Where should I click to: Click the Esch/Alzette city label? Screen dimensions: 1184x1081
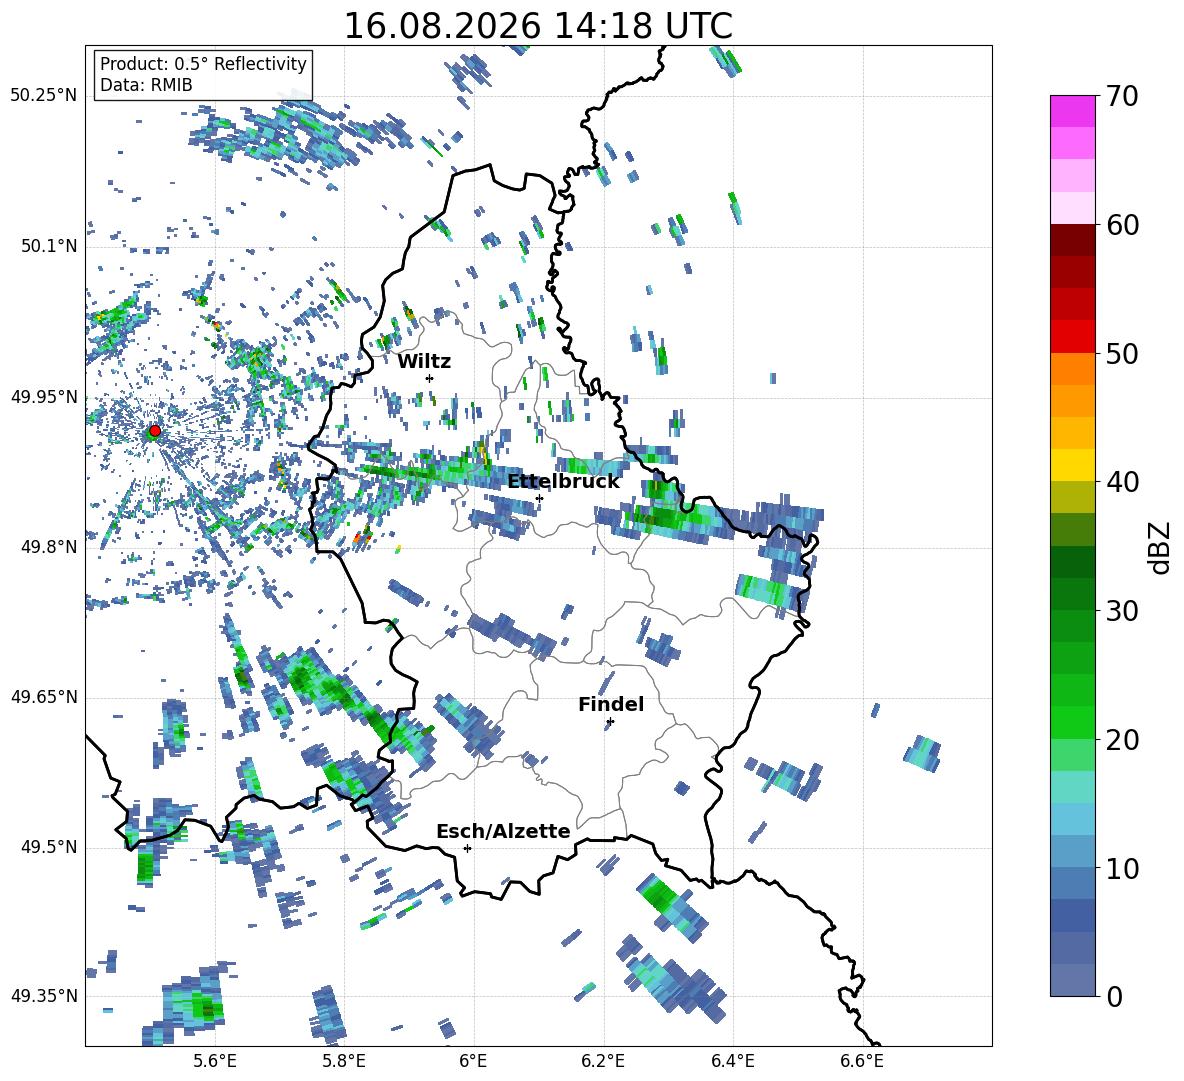click(x=503, y=832)
